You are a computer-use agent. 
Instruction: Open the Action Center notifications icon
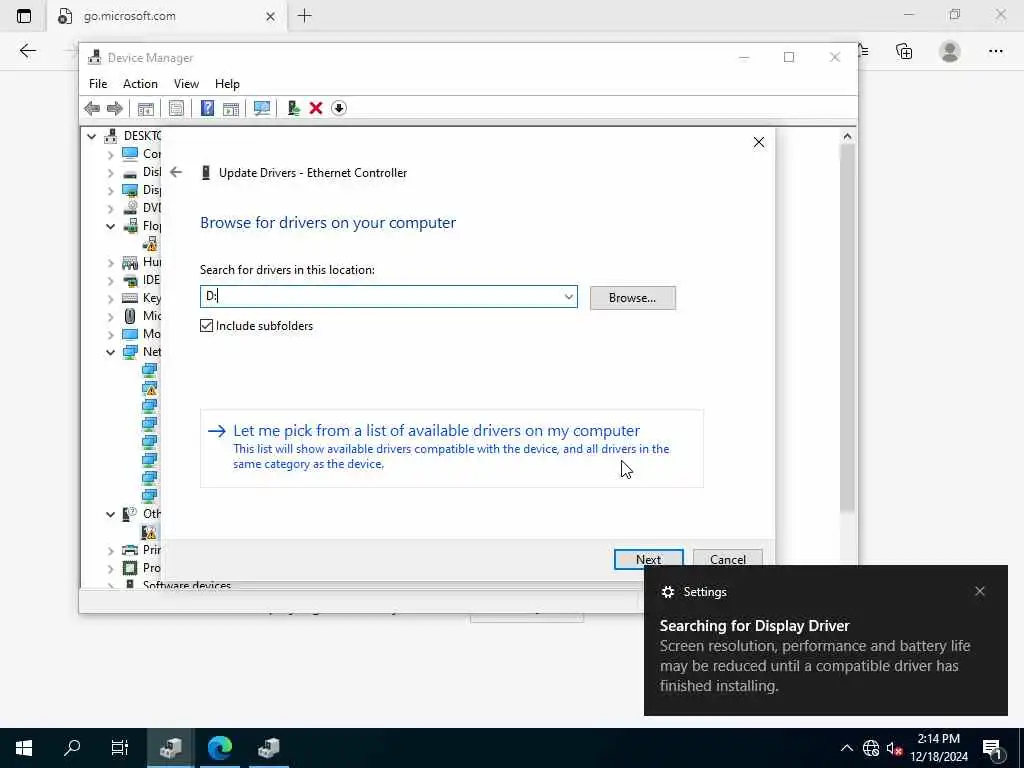point(992,748)
